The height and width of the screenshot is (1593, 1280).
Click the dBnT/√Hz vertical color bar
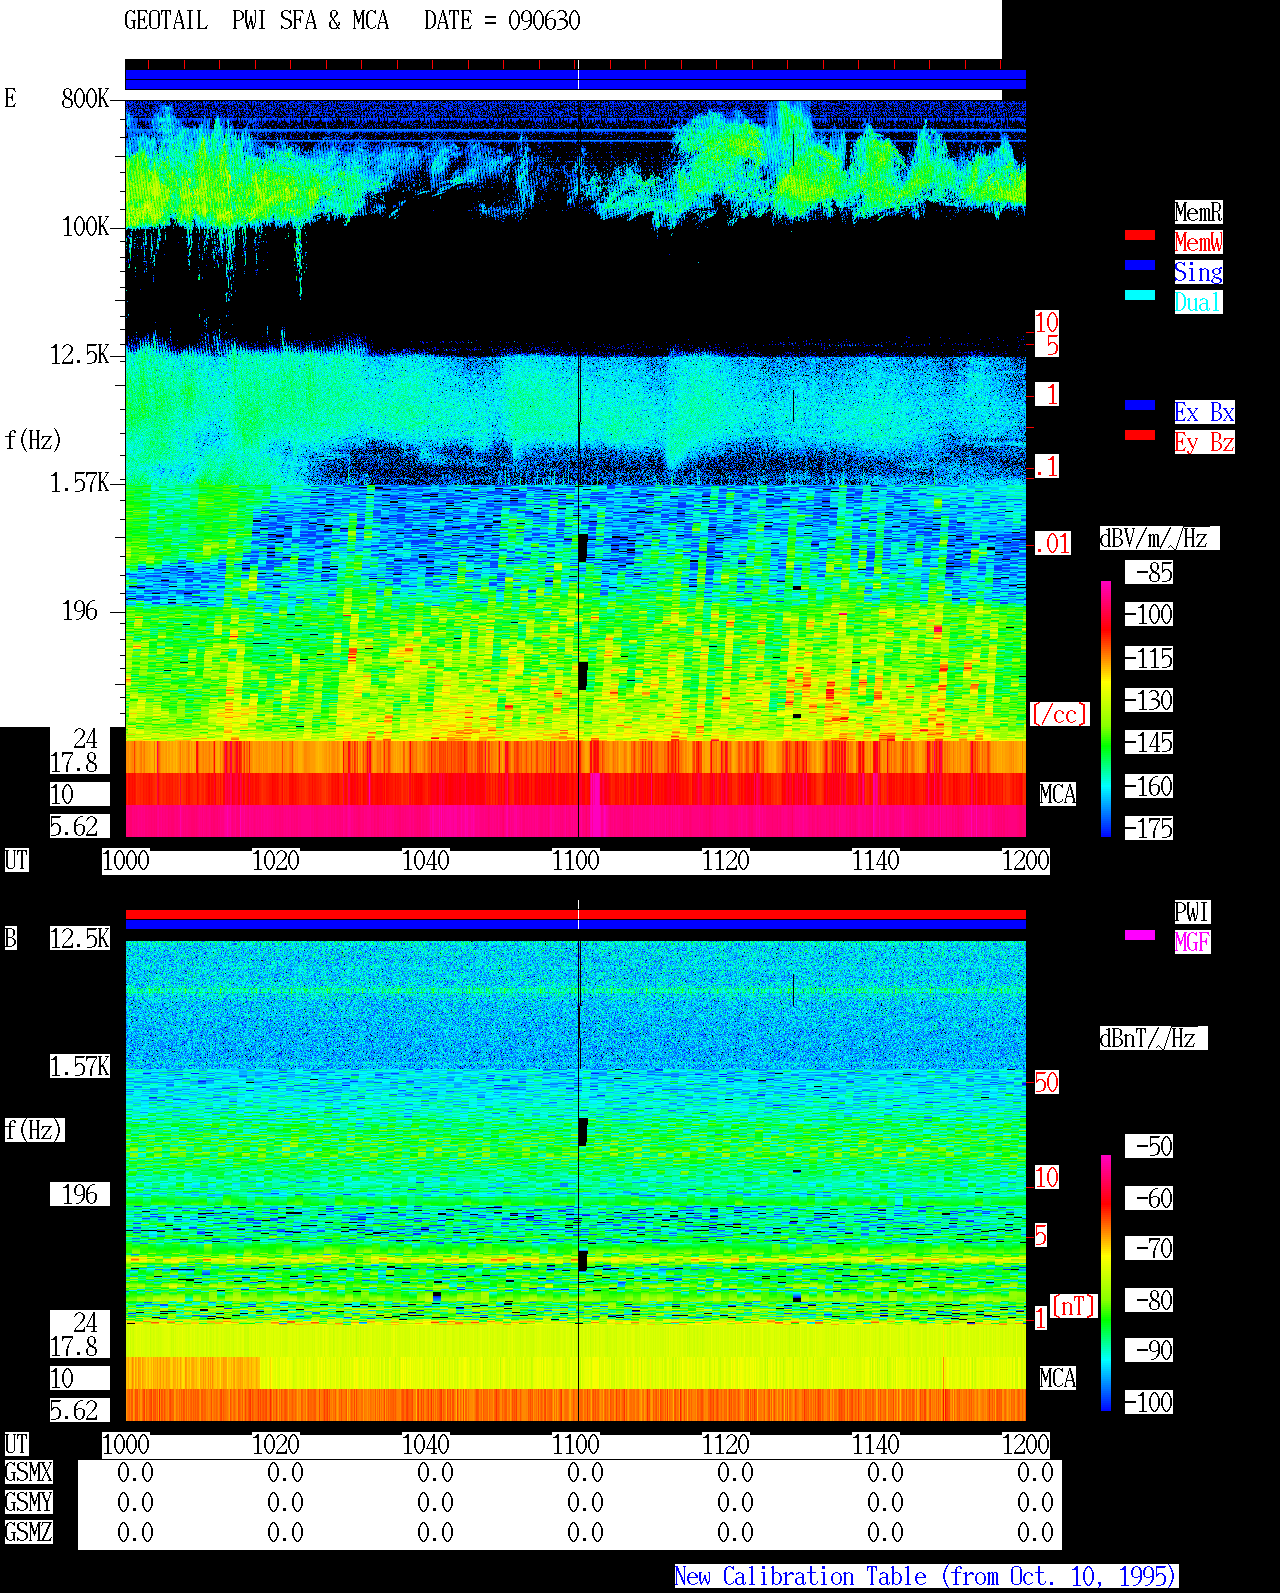point(1106,1283)
